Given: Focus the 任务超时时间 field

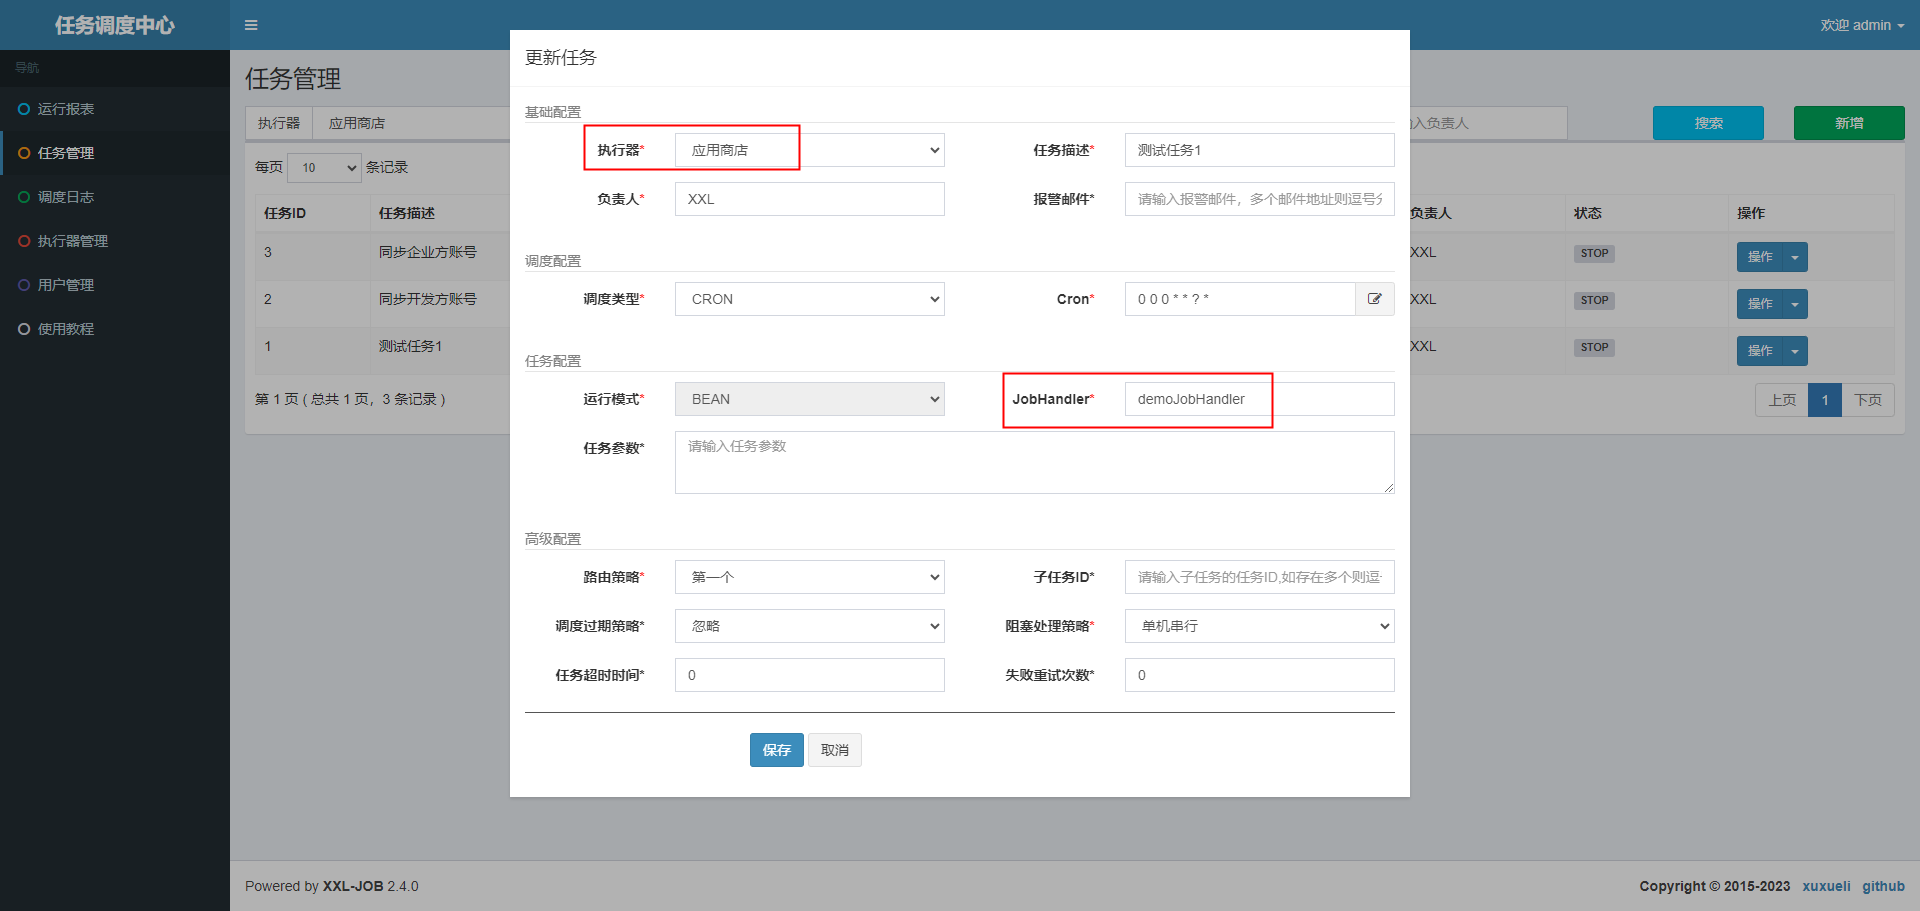Looking at the screenshot, I should pyautogui.click(x=810, y=675).
